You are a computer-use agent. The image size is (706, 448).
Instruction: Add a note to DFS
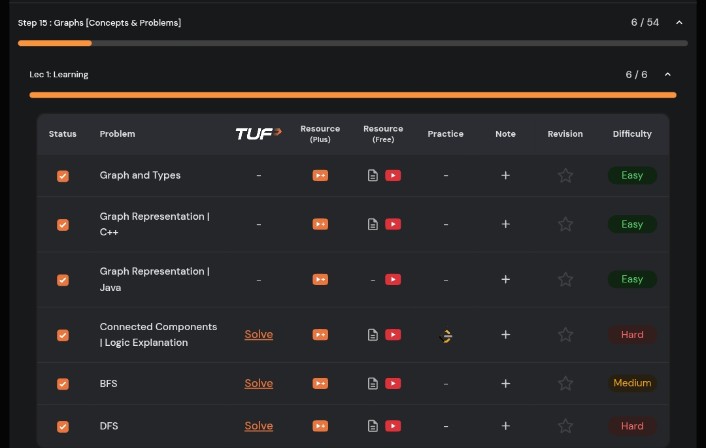coord(505,425)
